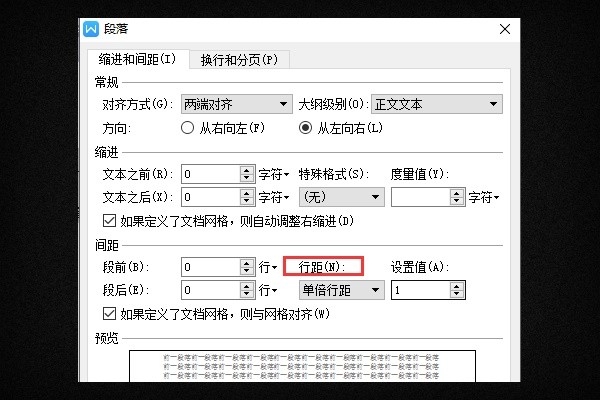Toggle 则与网格对齐(W) checkbox
600x400 pixels.
pos(109,313)
